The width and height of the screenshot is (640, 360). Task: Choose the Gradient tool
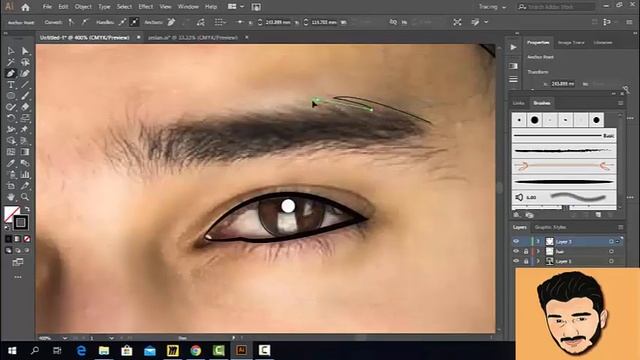tap(25, 152)
